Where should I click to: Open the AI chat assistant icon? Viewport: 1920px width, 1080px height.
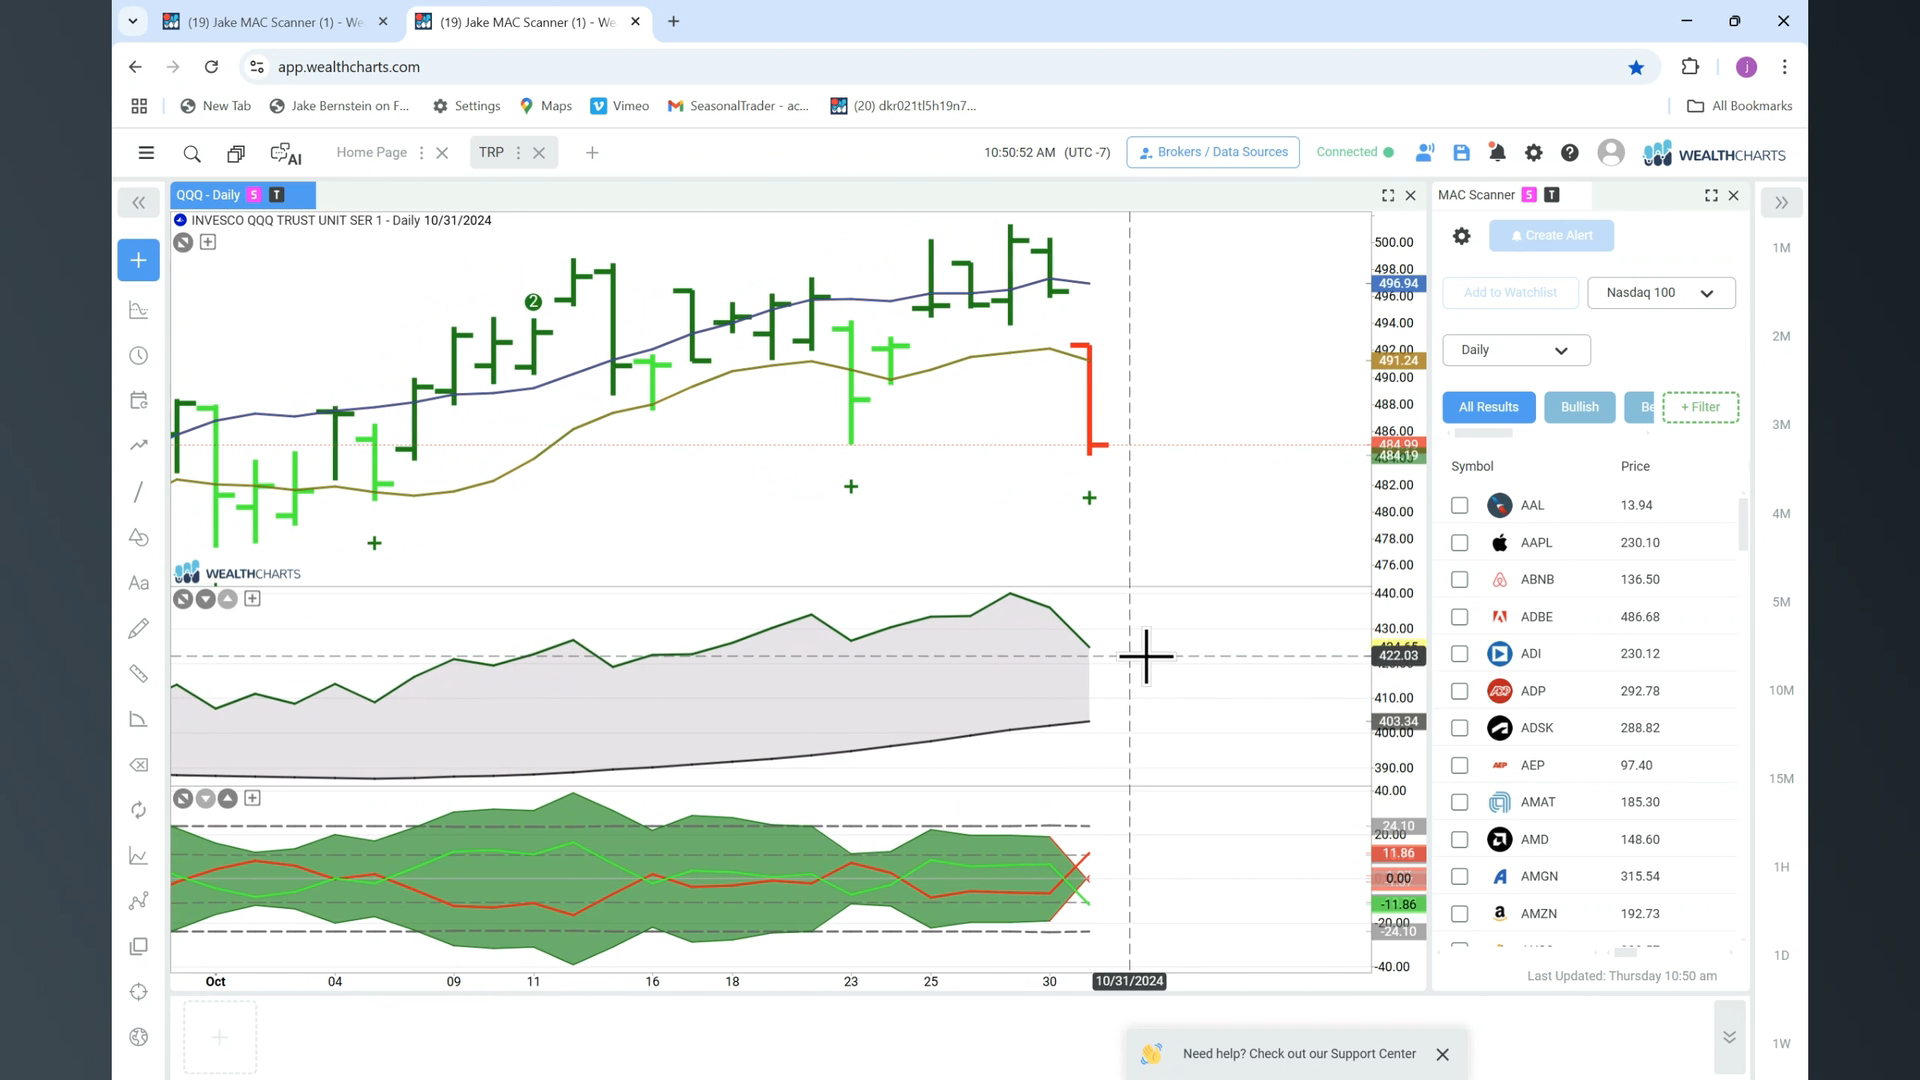tap(286, 153)
